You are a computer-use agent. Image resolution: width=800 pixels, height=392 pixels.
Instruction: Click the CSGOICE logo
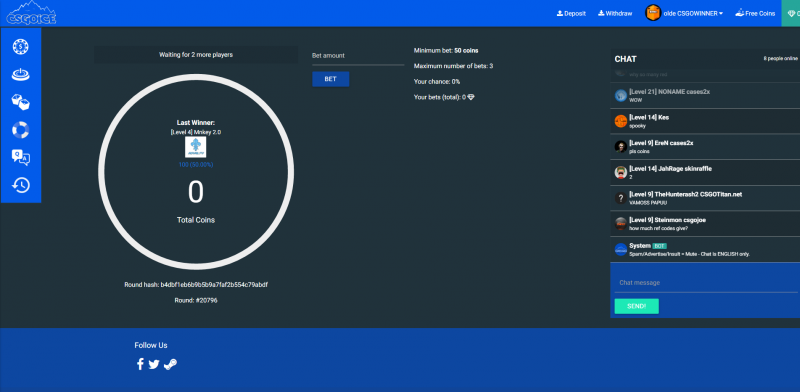point(31,13)
